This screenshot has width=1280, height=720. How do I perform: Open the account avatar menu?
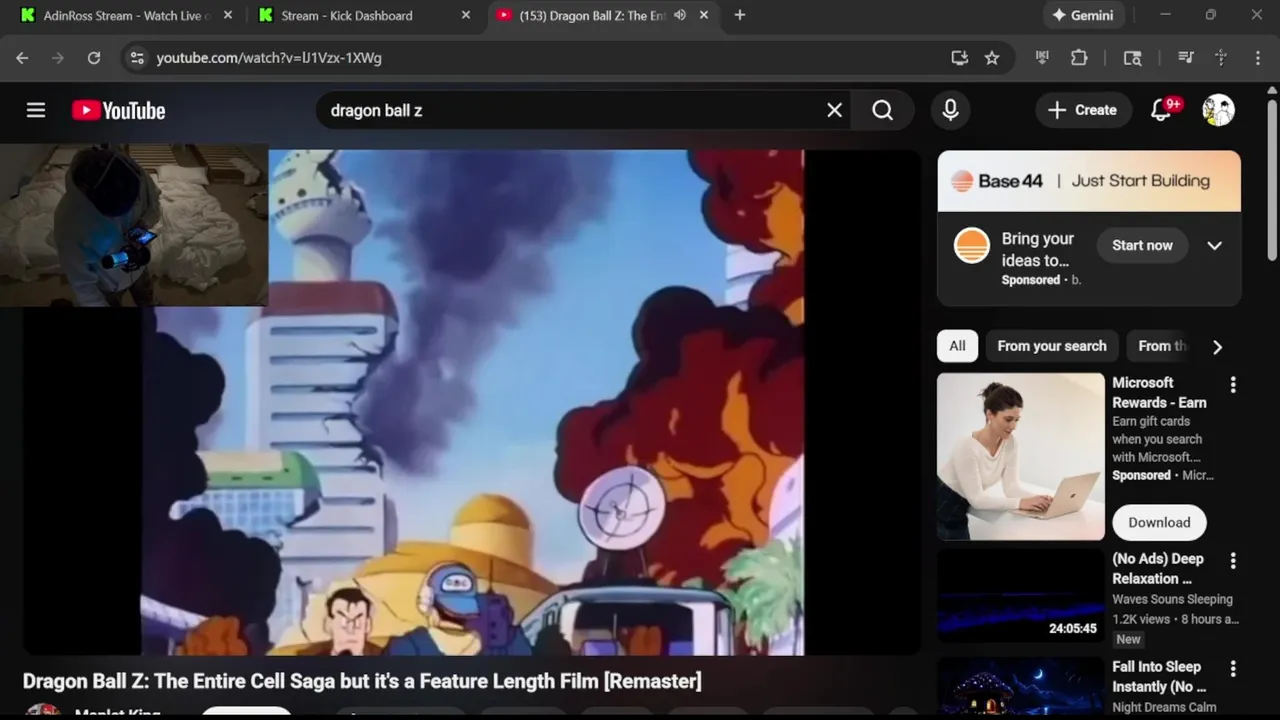(1218, 110)
